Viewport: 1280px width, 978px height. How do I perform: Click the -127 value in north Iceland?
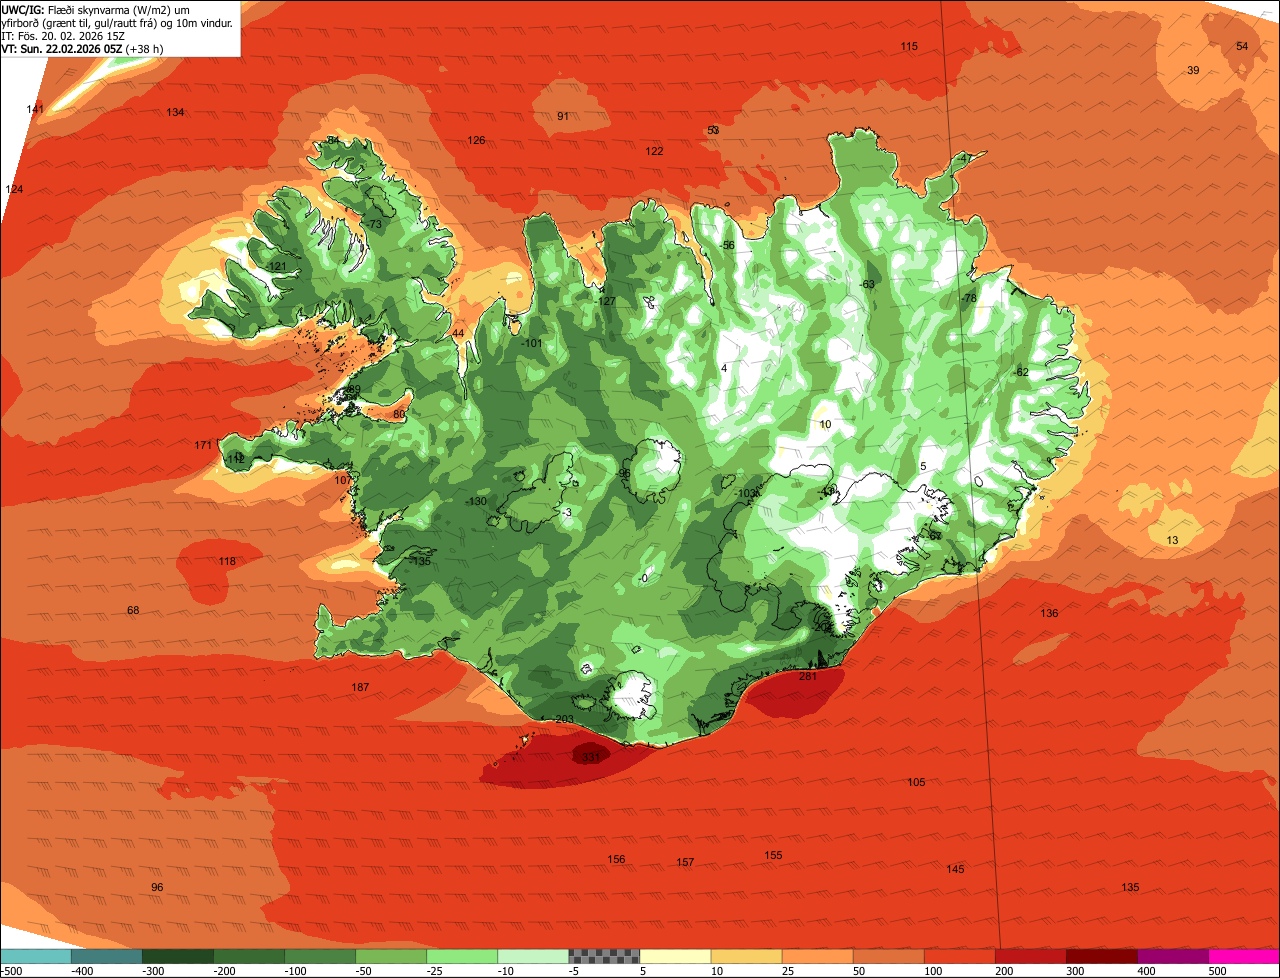(x=605, y=301)
